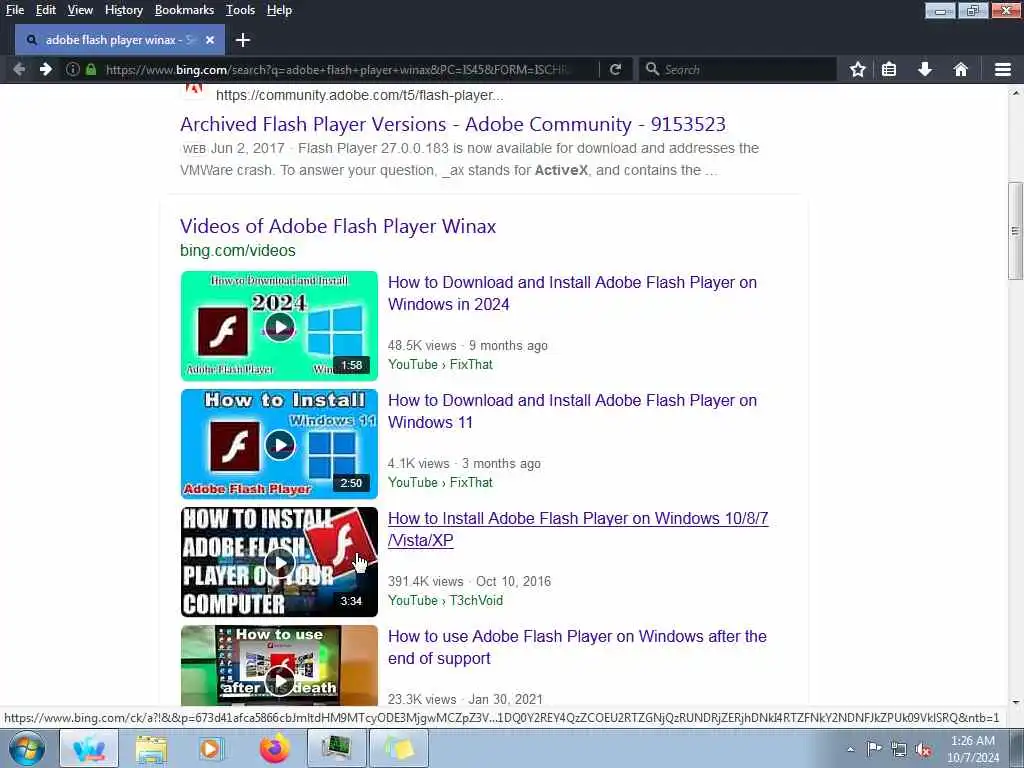This screenshot has height=768, width=1024.
Task: Open Install Adobe Flash Player on Windows 11 link
Action: tap(572, 411)
